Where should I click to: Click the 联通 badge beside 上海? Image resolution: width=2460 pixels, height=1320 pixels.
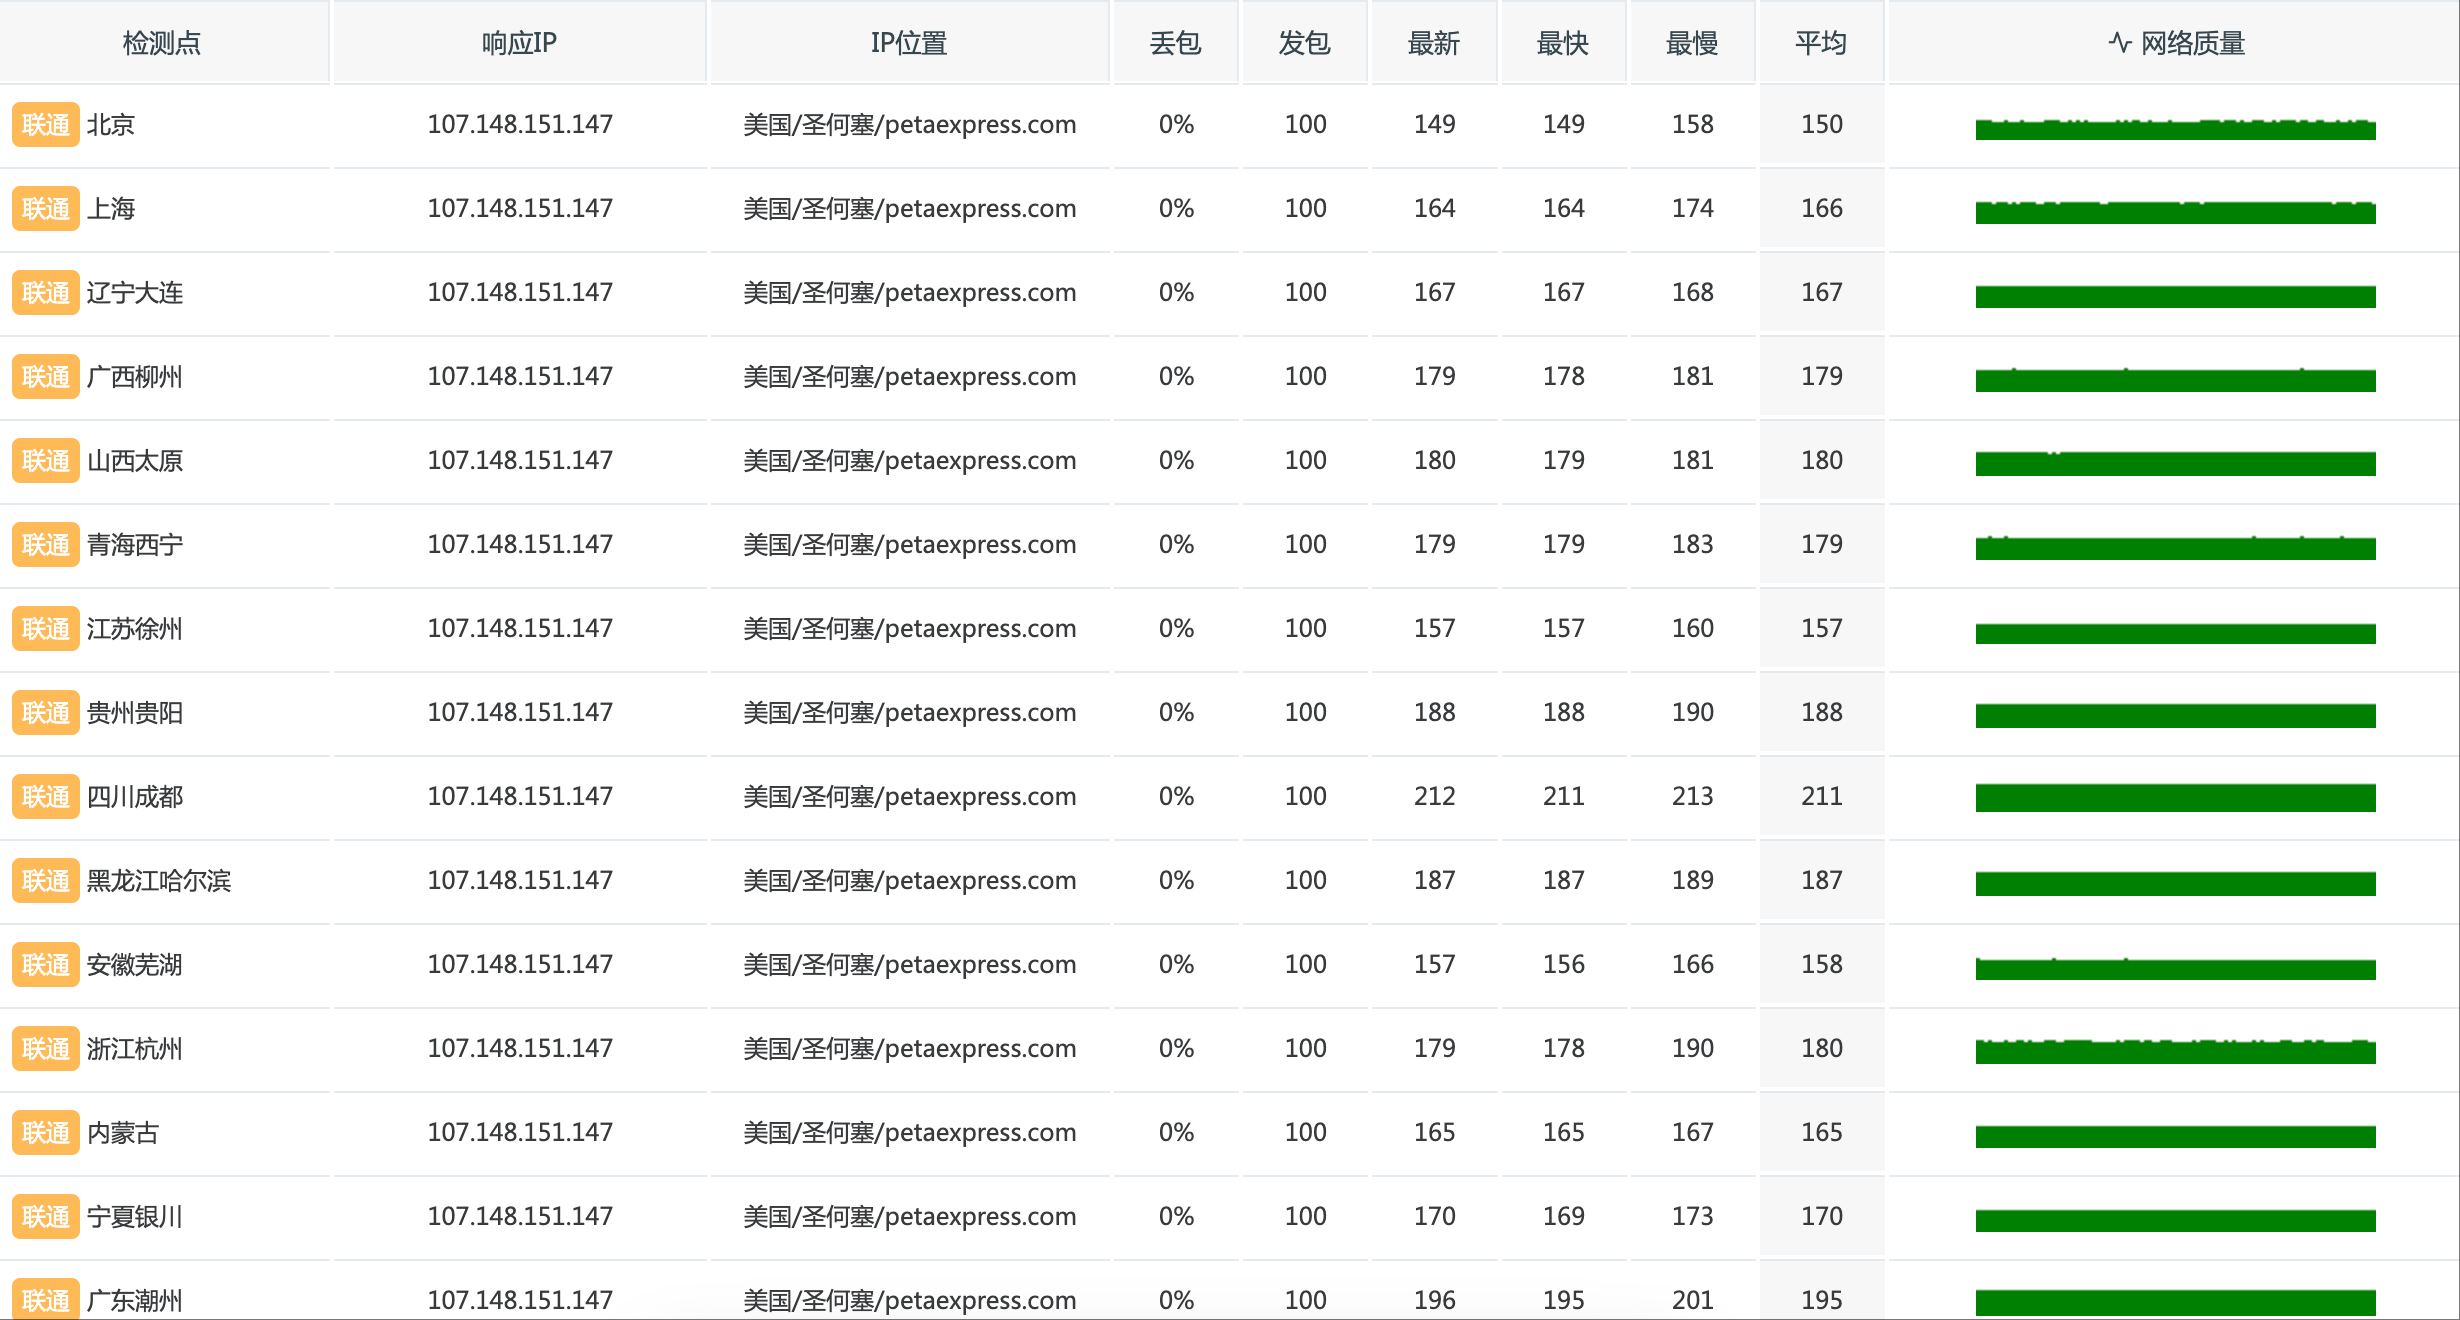click(x=46, y=209)
